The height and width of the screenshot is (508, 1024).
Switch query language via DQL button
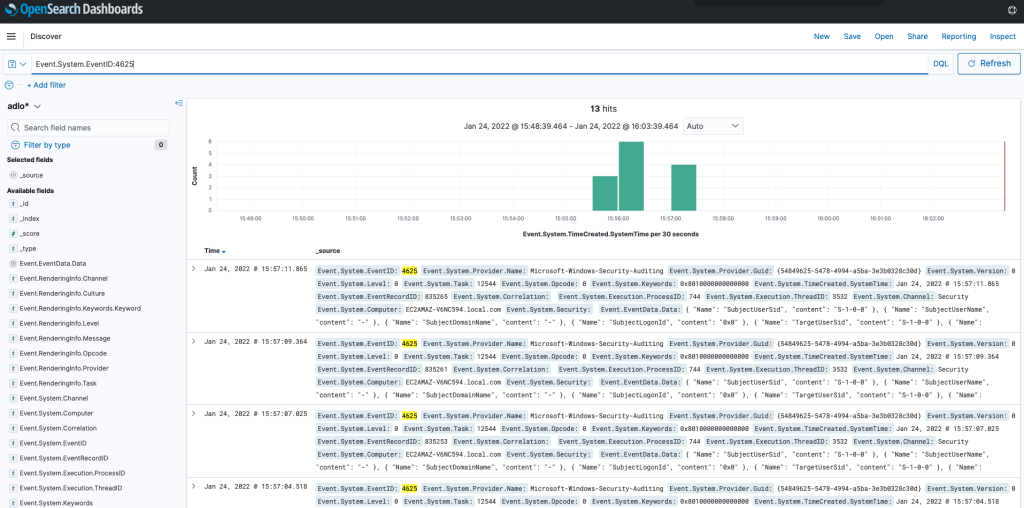click(x=940, y=64)
